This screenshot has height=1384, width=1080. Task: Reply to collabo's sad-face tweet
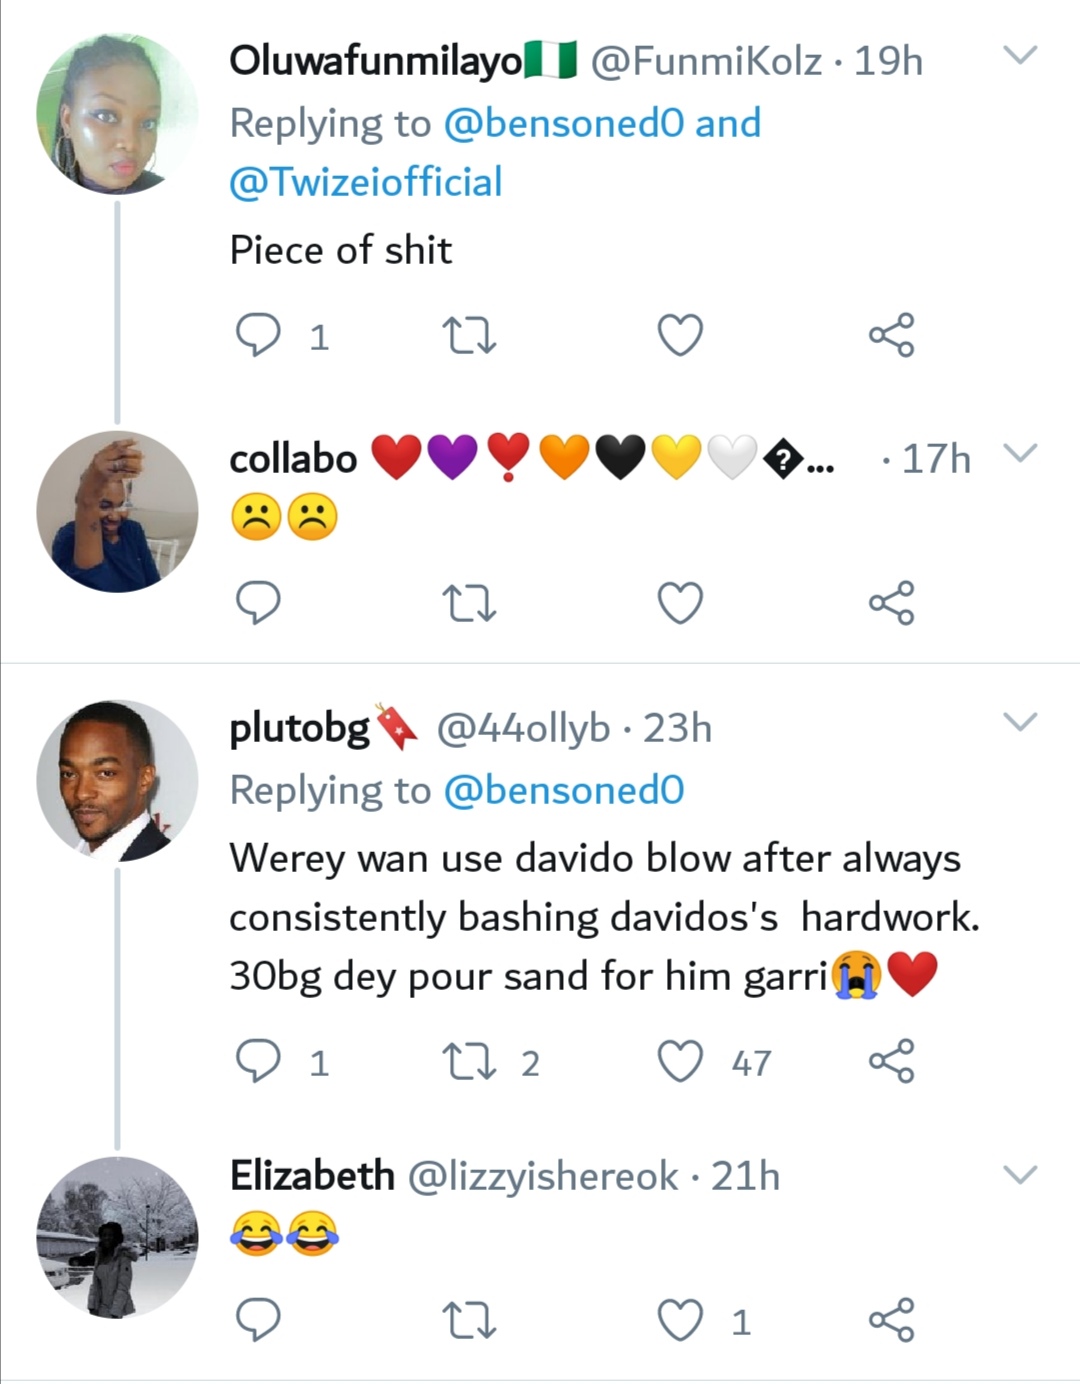coord(258,603)
